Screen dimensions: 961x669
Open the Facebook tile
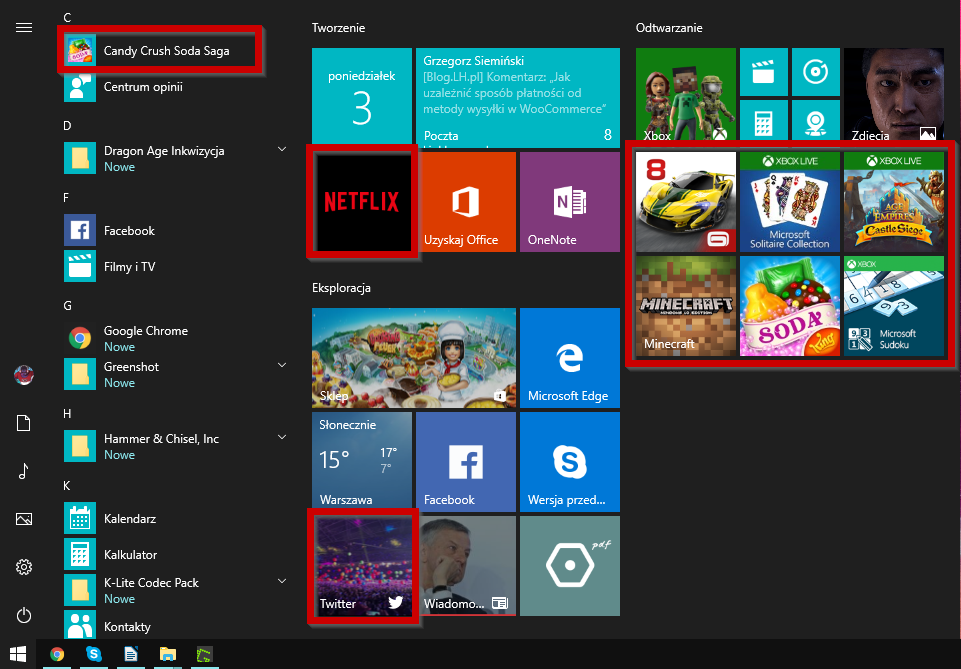coord(466,462)
